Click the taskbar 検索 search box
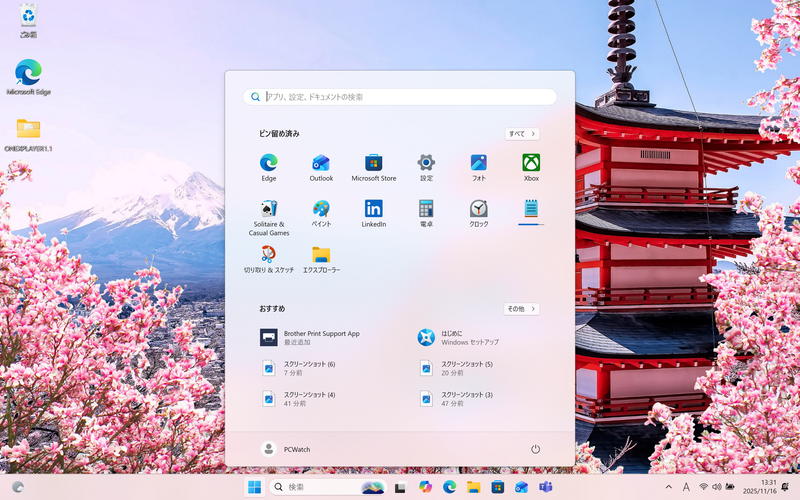Viewport: 800px width, 500px height. (328, 487)
